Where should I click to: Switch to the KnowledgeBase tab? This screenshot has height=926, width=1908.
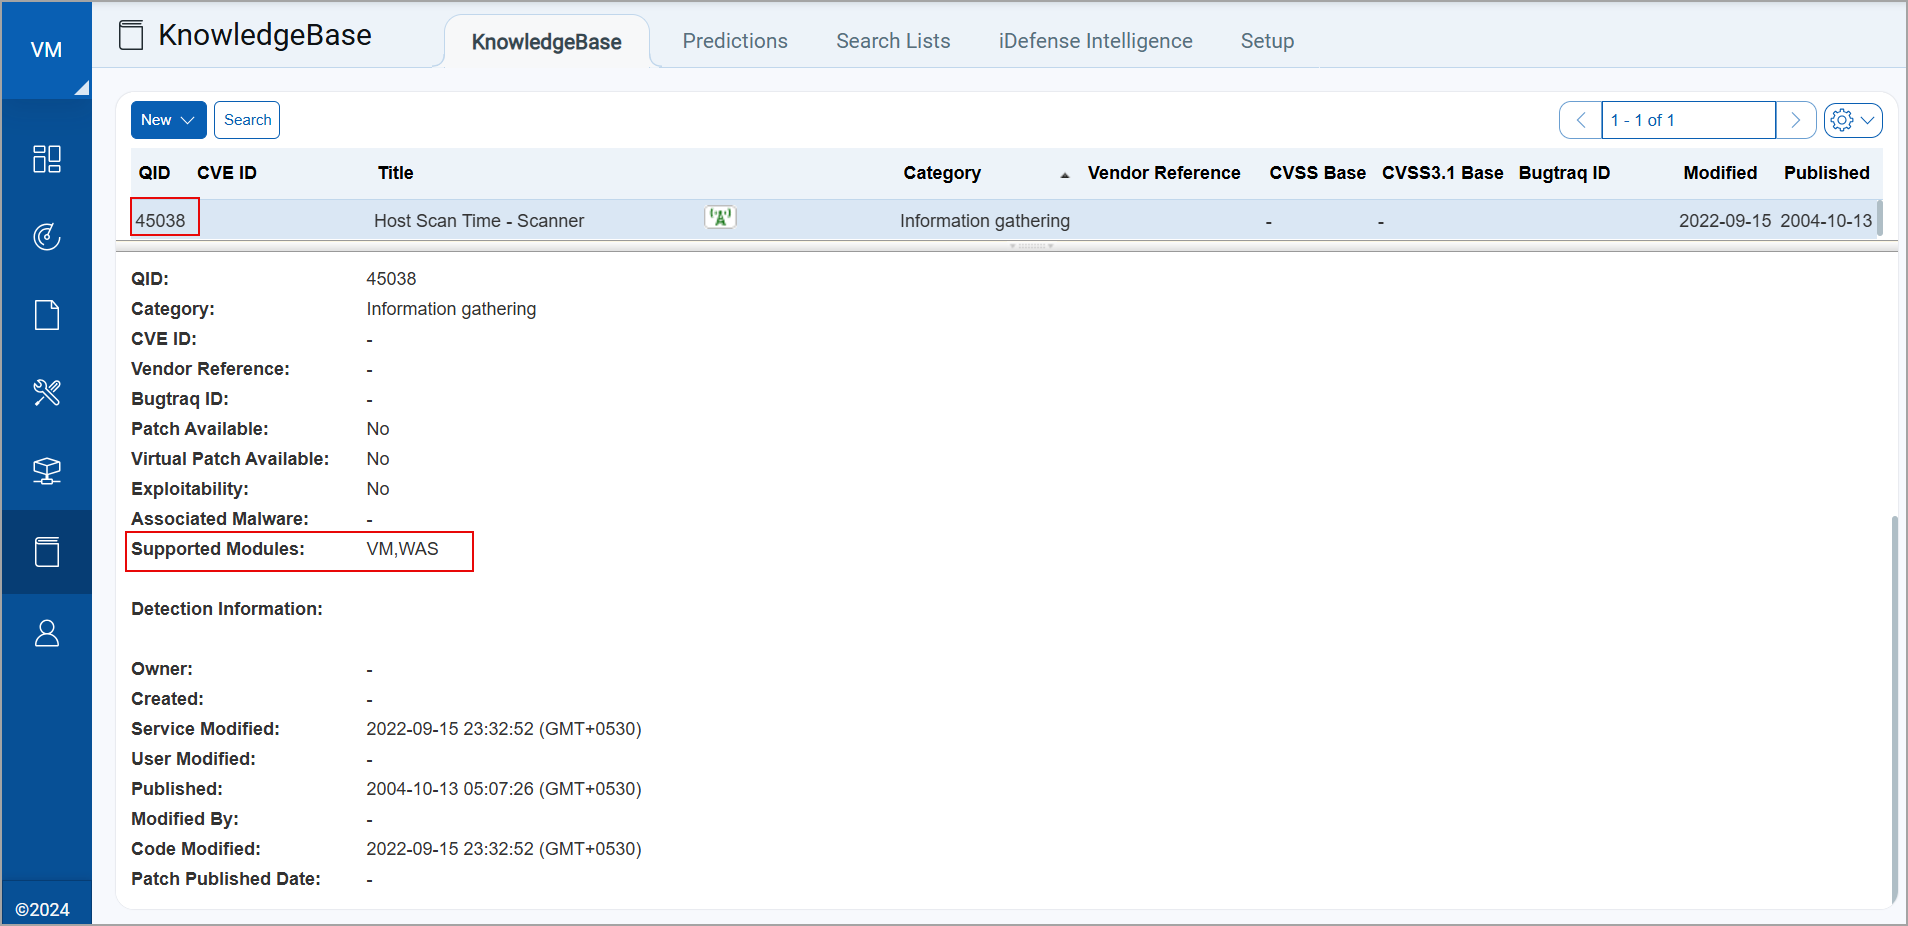(x=547, y=42)
